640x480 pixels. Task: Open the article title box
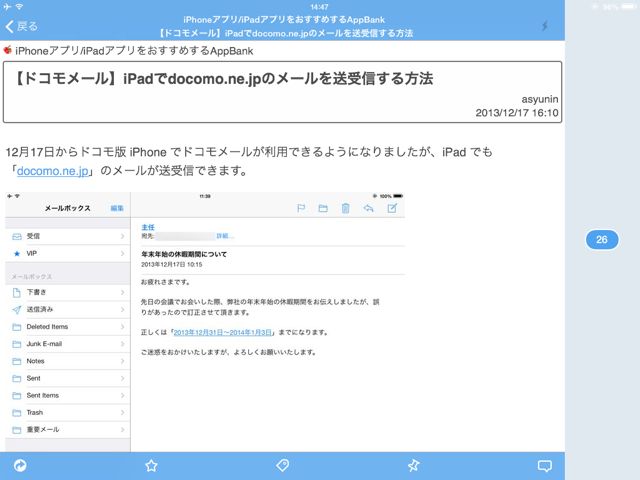(x=282, y=92)
